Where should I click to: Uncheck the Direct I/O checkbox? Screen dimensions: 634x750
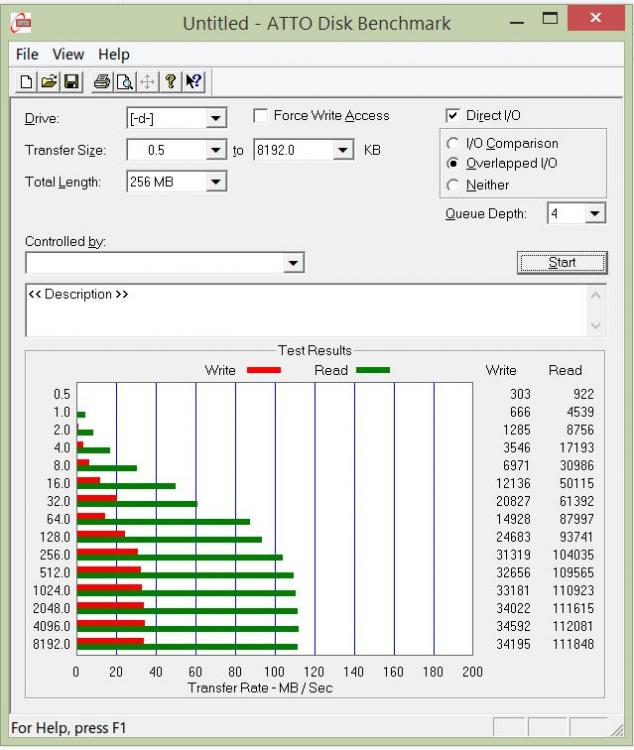click(452, 116)
